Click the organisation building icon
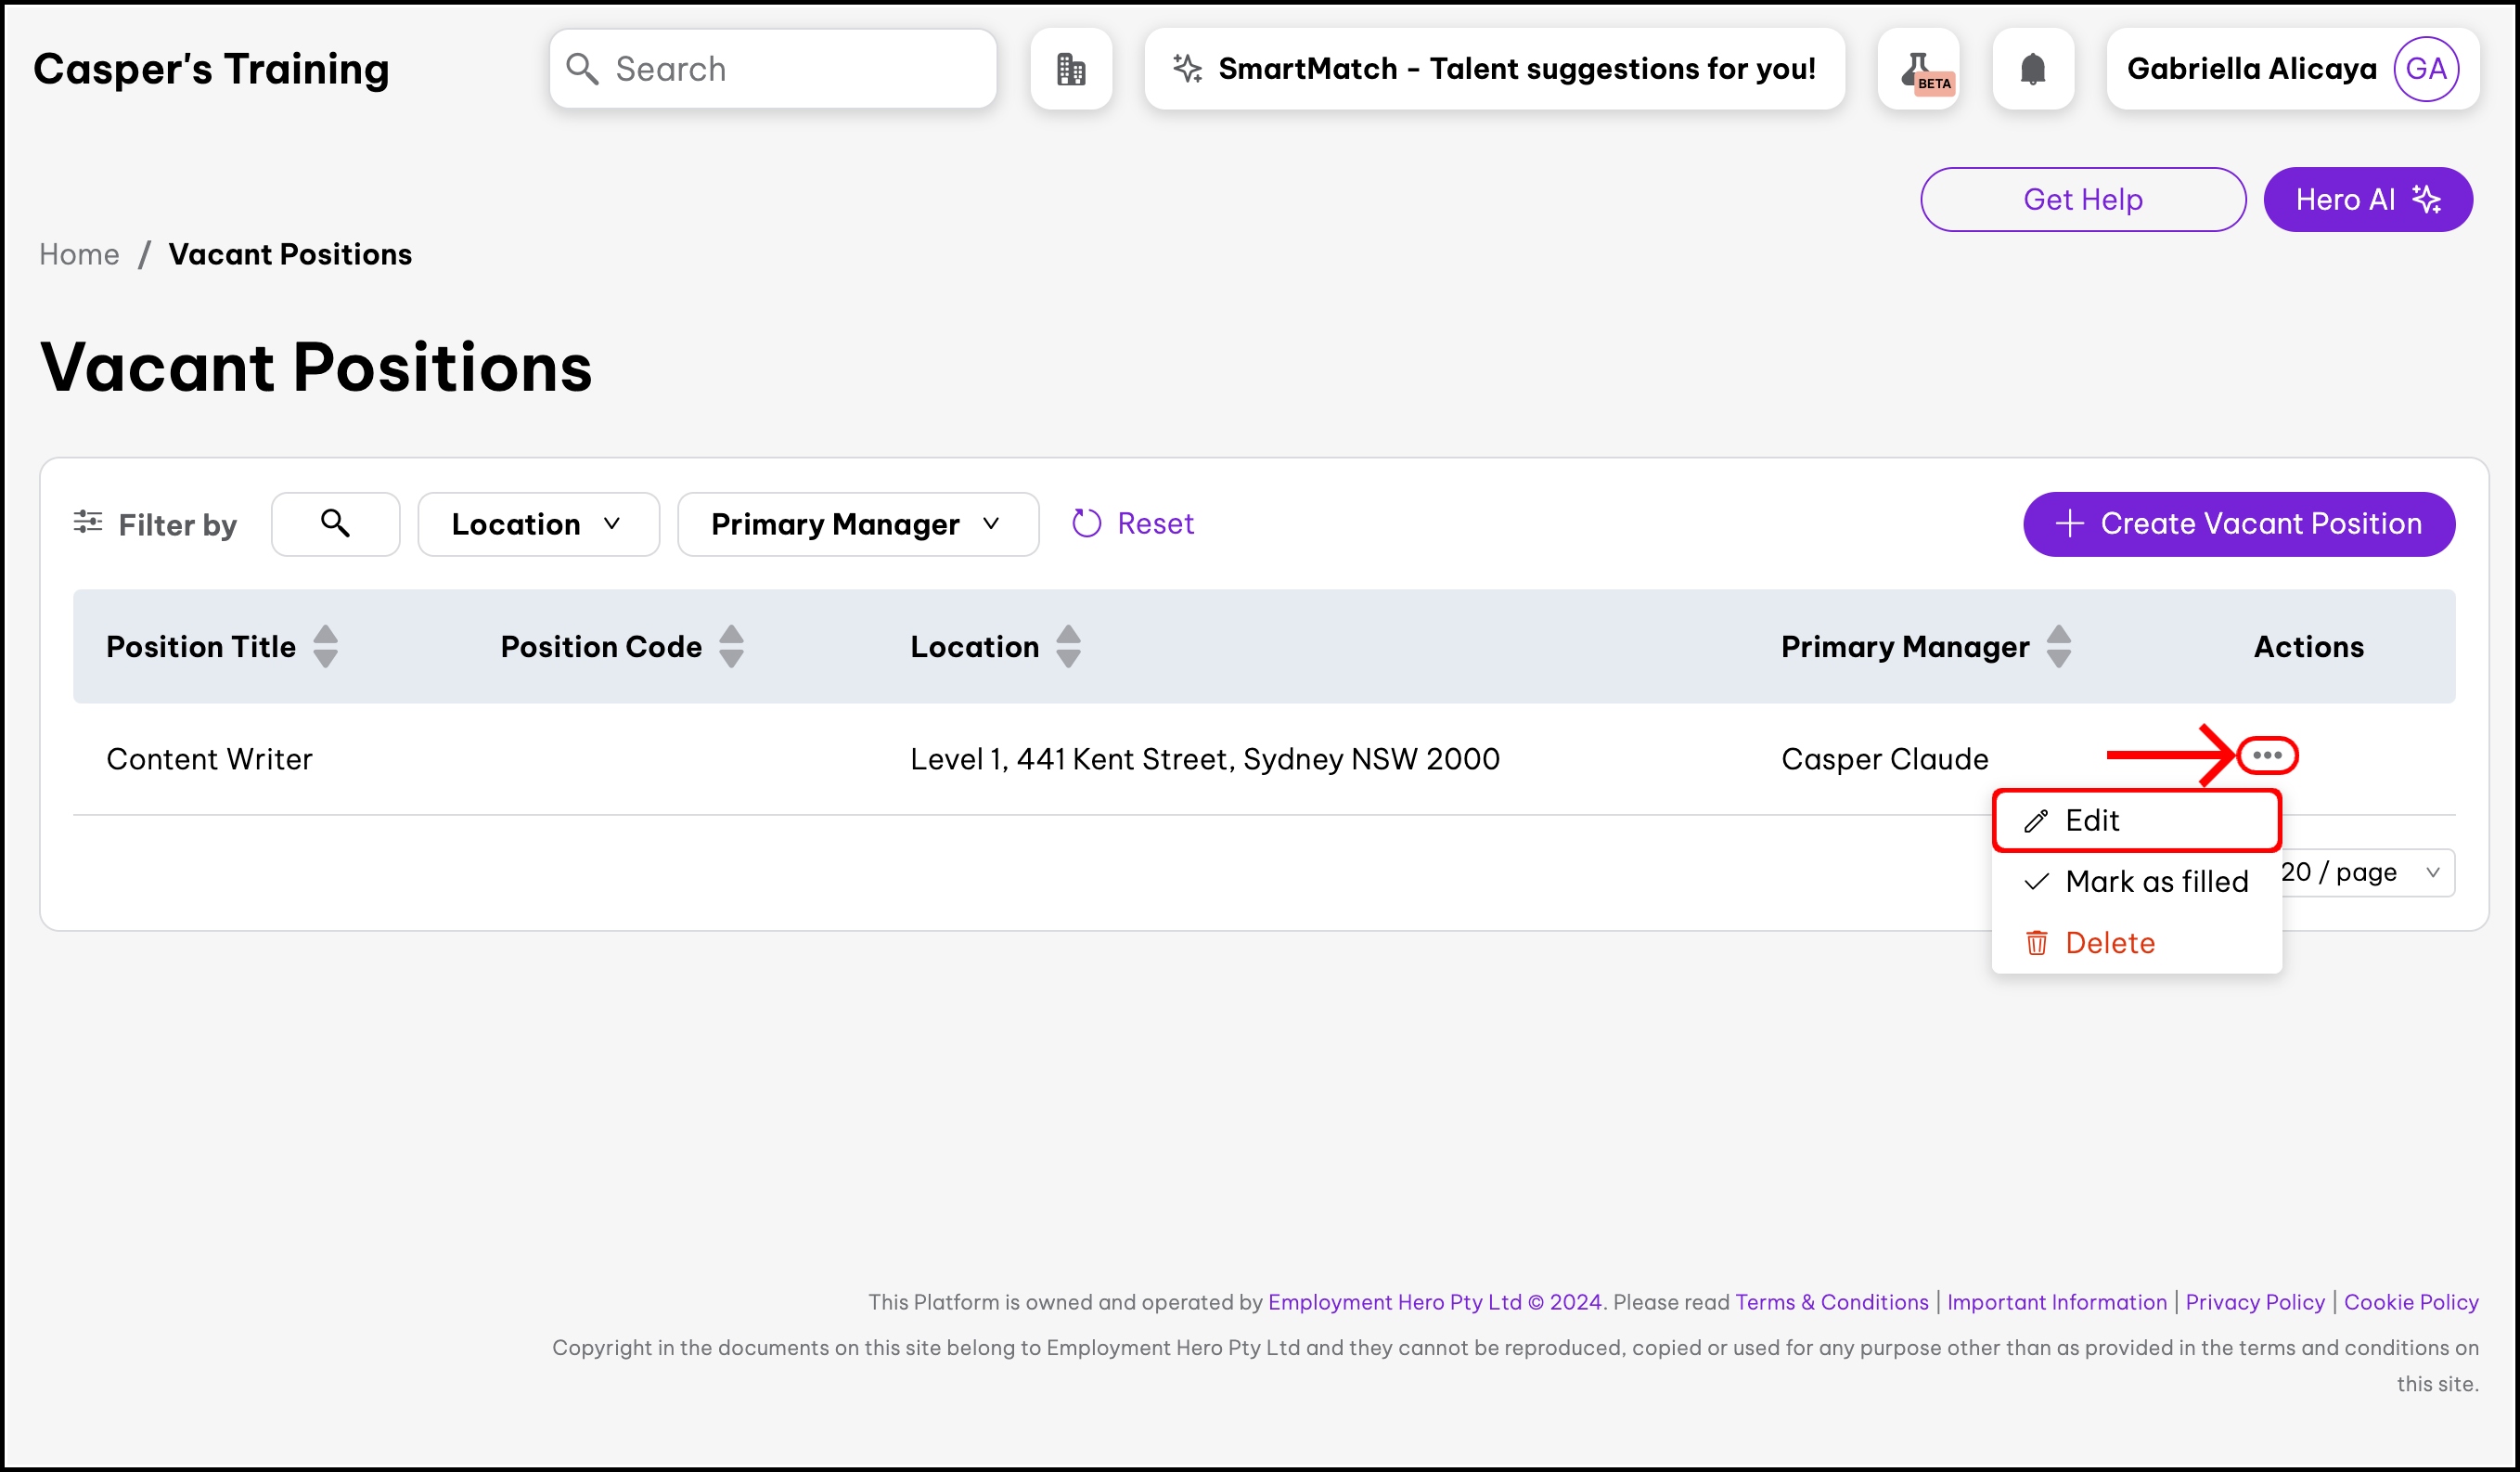Viewport: 2520px width, 1472px height. click(x=1071, y=69)
